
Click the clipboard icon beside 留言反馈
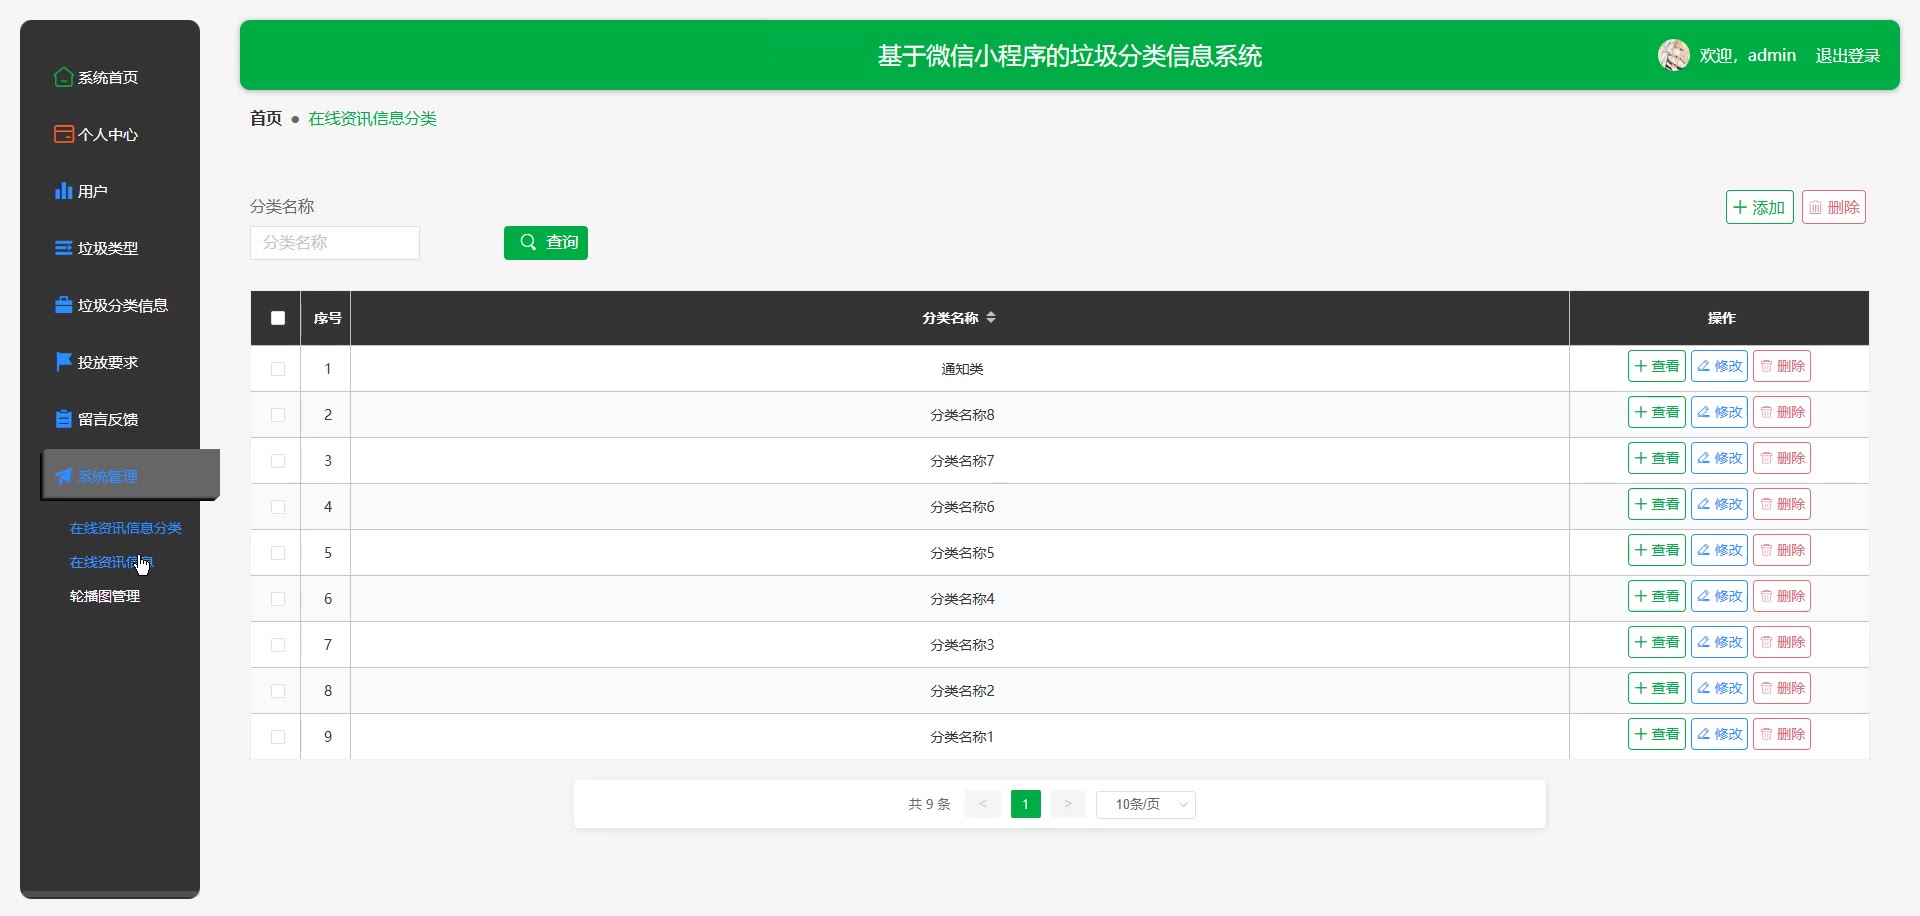point(64,419)
